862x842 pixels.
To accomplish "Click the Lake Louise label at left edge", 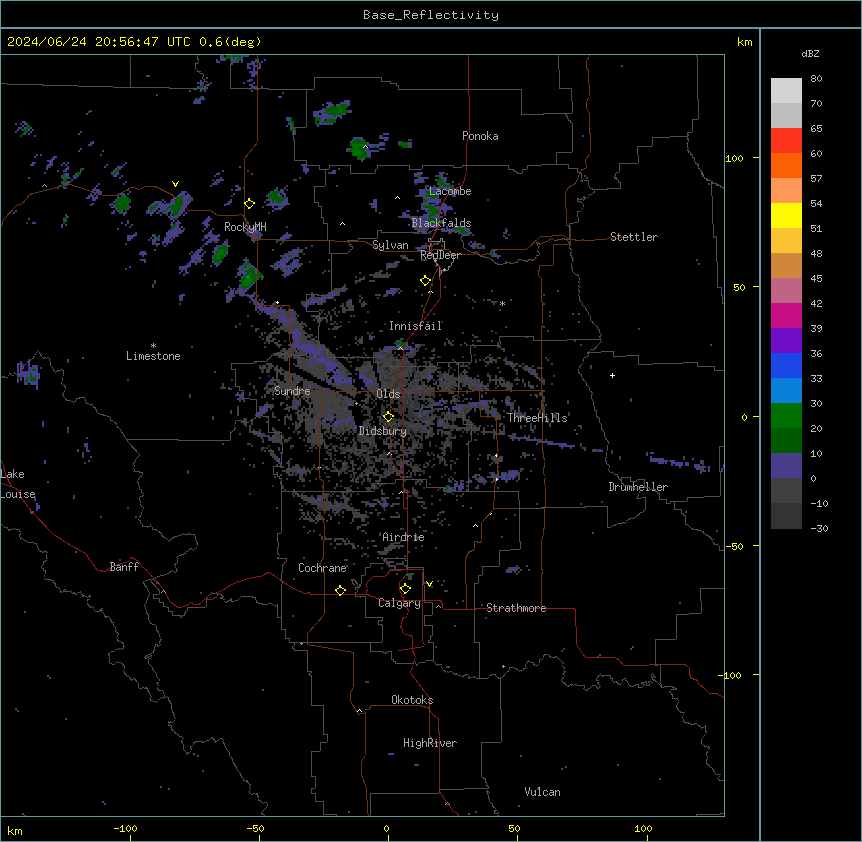I will coord(18,484).
